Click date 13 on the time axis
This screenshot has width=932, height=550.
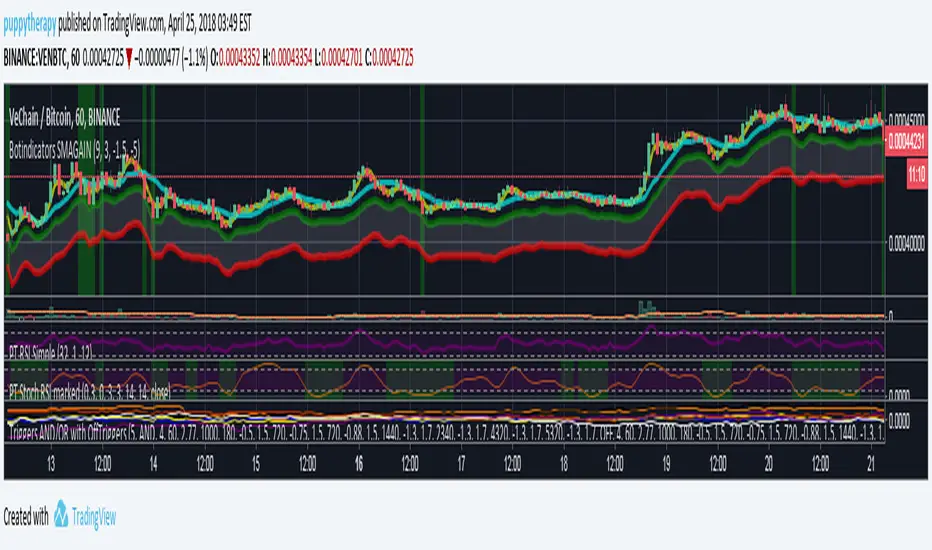tap(51, 463)
